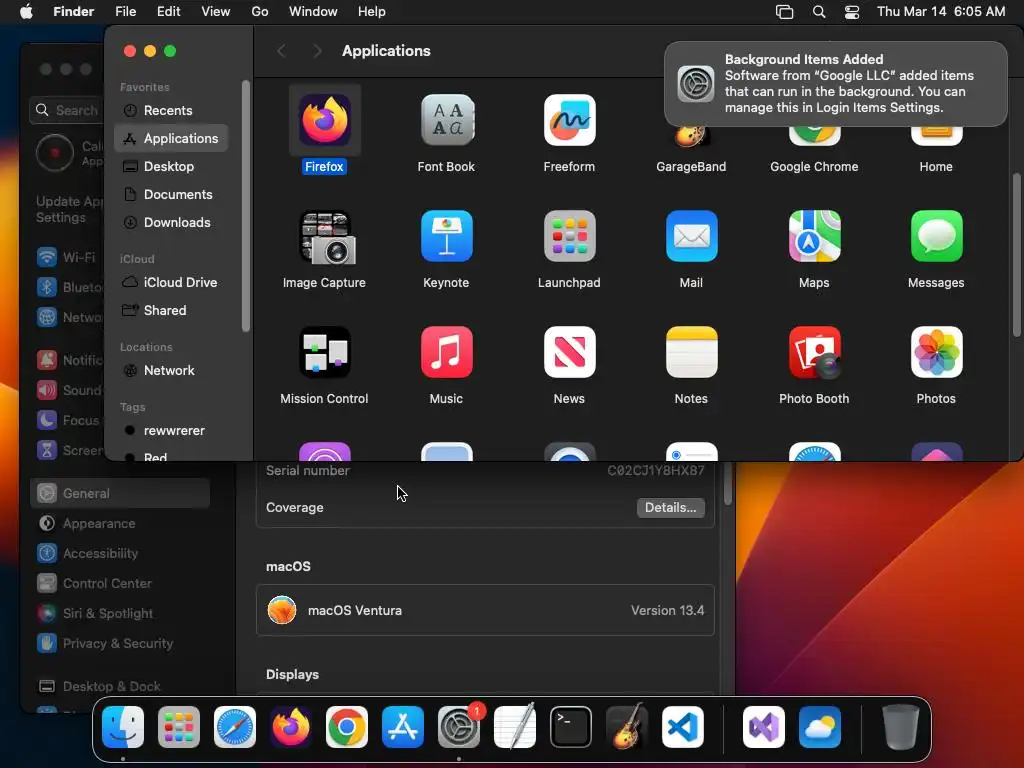Open Visual Studio from the Dock
The width and height of the screenshot is (1024, 768).
[764, 727]
